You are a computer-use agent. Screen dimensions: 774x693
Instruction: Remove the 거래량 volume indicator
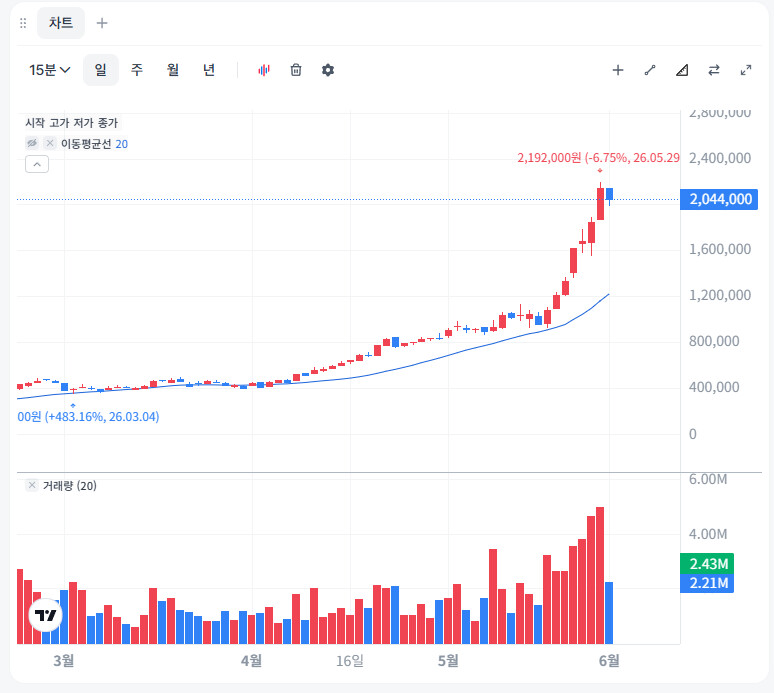(x=32, y=485)
